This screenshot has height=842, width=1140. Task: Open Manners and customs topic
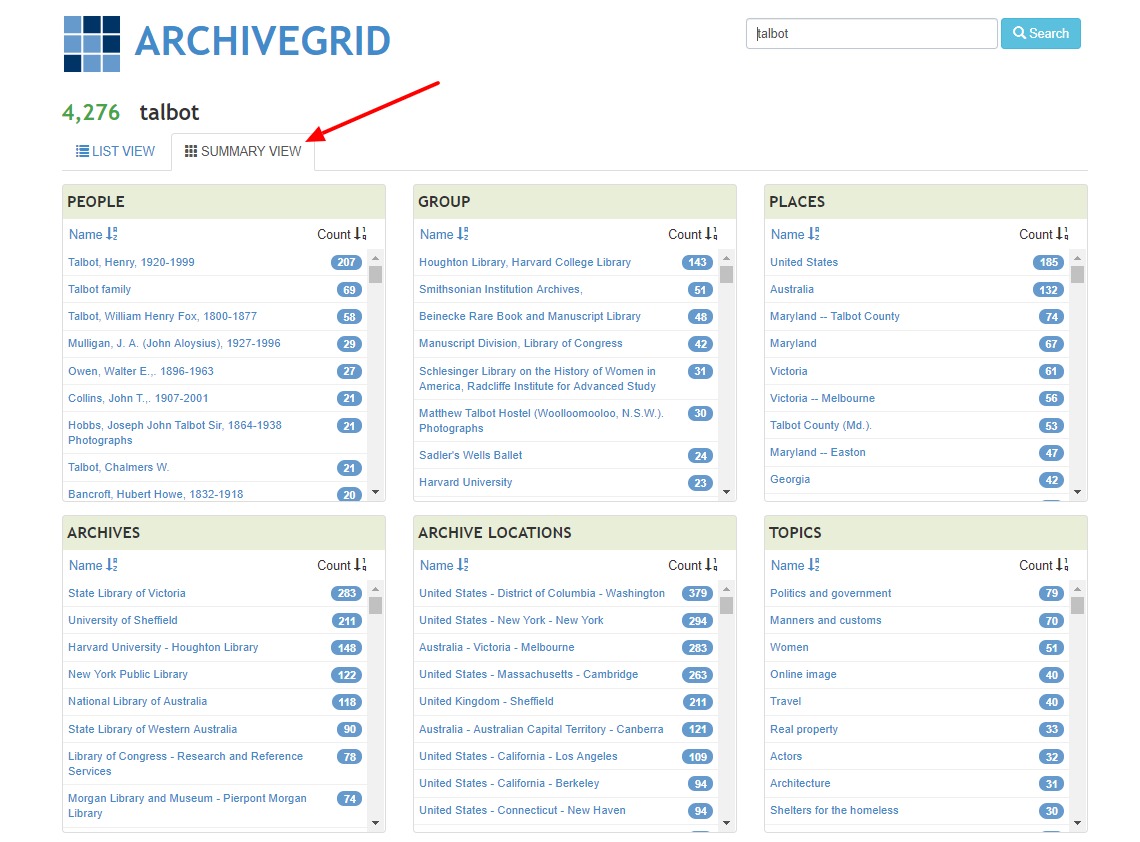click(825, 620)
